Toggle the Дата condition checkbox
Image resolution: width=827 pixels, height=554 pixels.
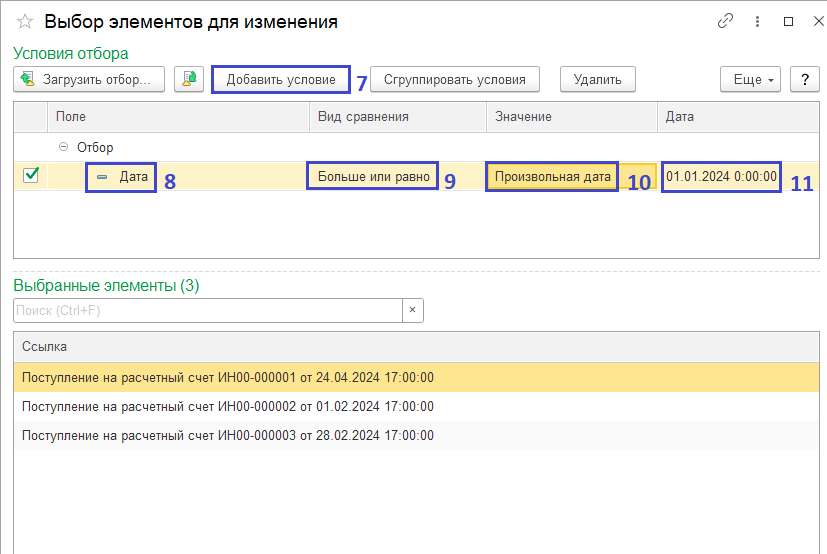(31, 176)
